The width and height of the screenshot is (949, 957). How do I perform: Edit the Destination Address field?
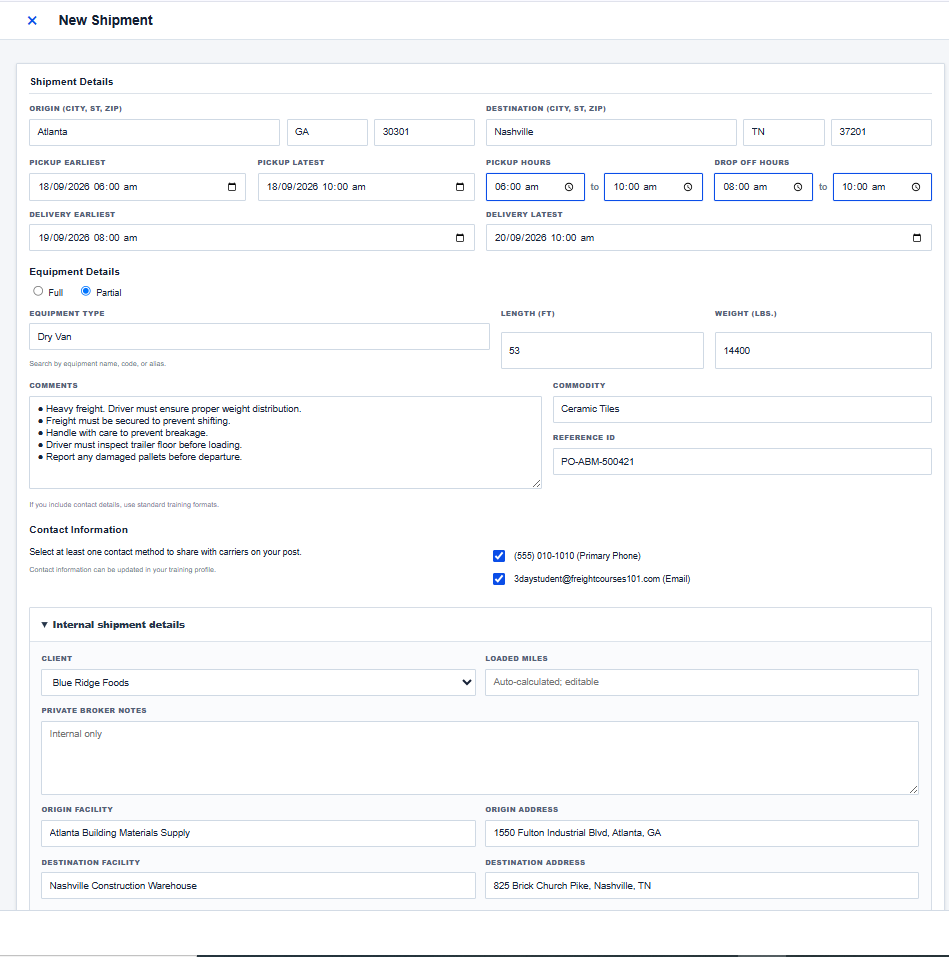point(702,886)
